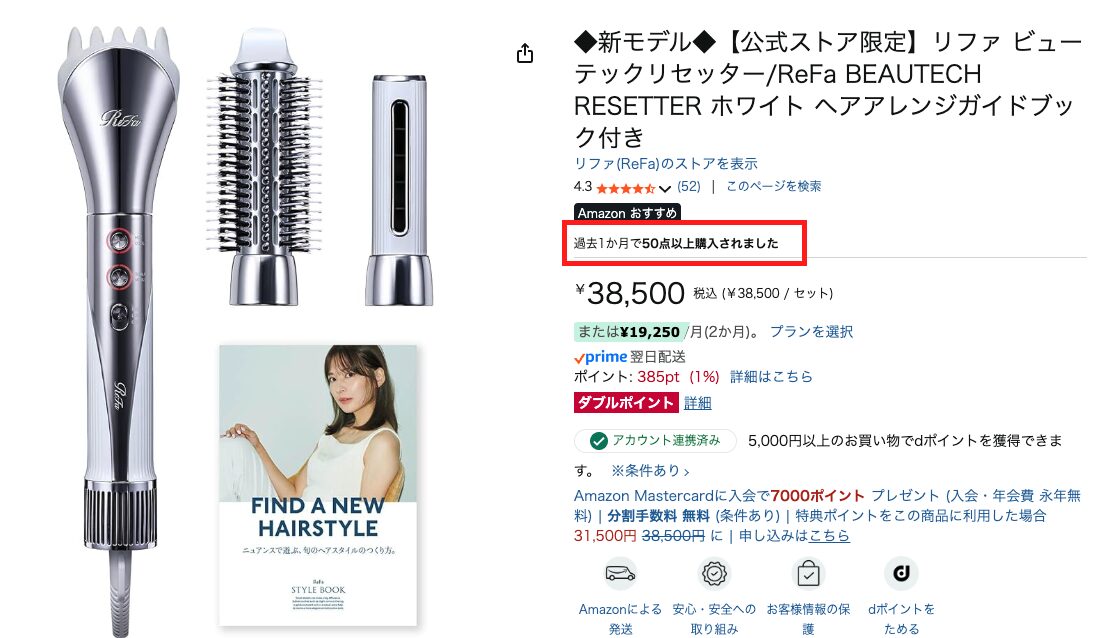The height and width of the screenshot is (638, 1101).
Task: Click the ダブルポイント red badge
Action: click(x=626, y=403)
